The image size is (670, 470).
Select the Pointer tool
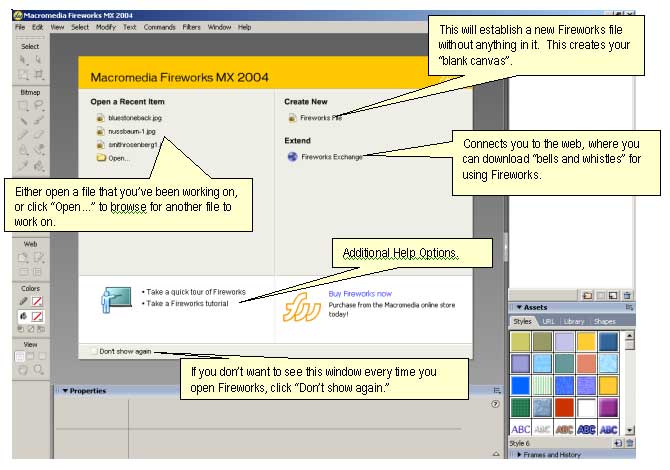23,60
